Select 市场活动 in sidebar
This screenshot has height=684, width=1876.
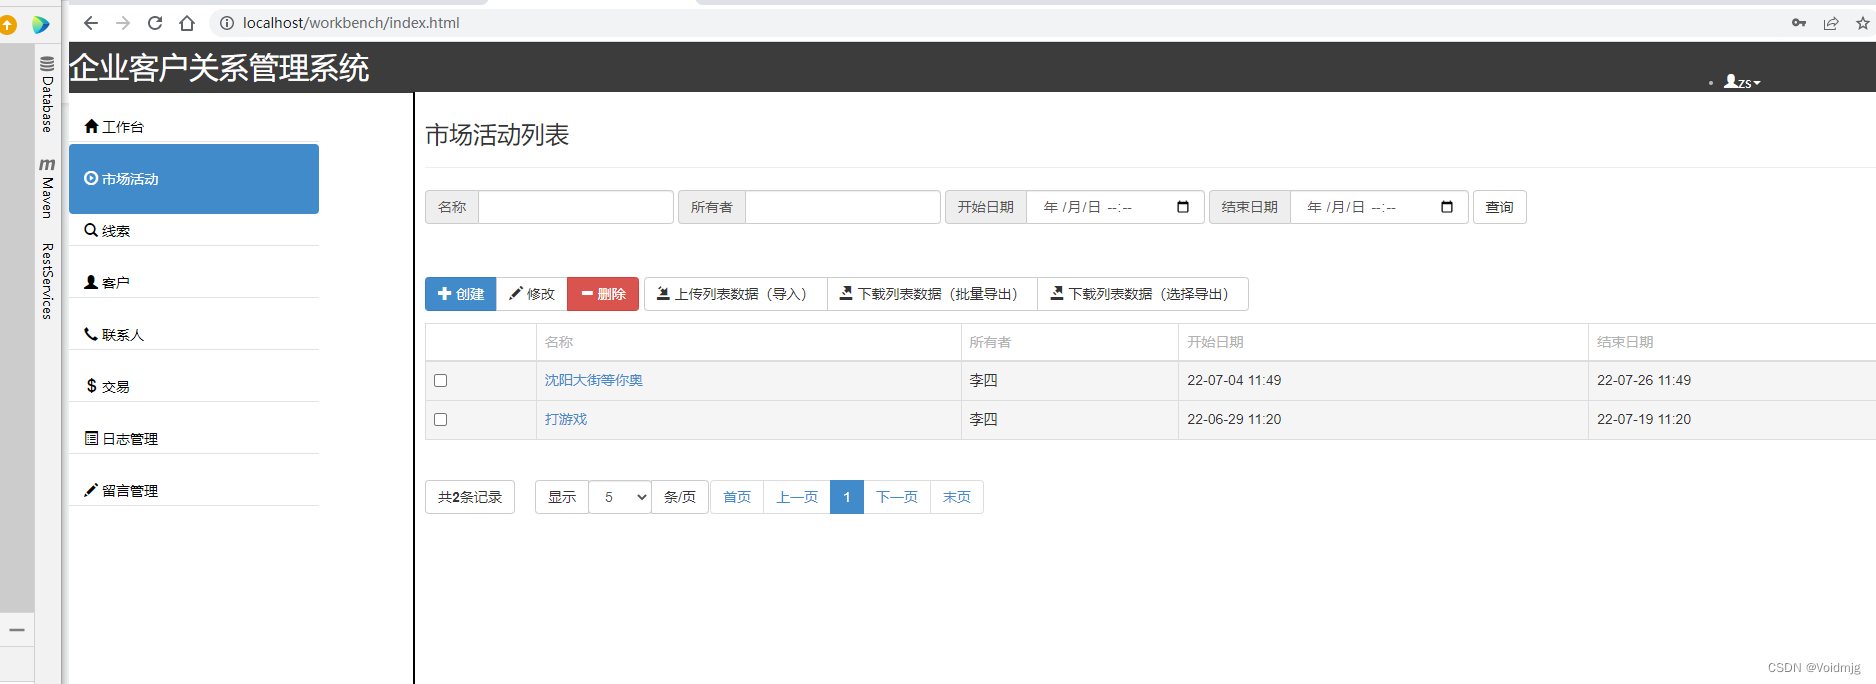click(x=194, y=179)
